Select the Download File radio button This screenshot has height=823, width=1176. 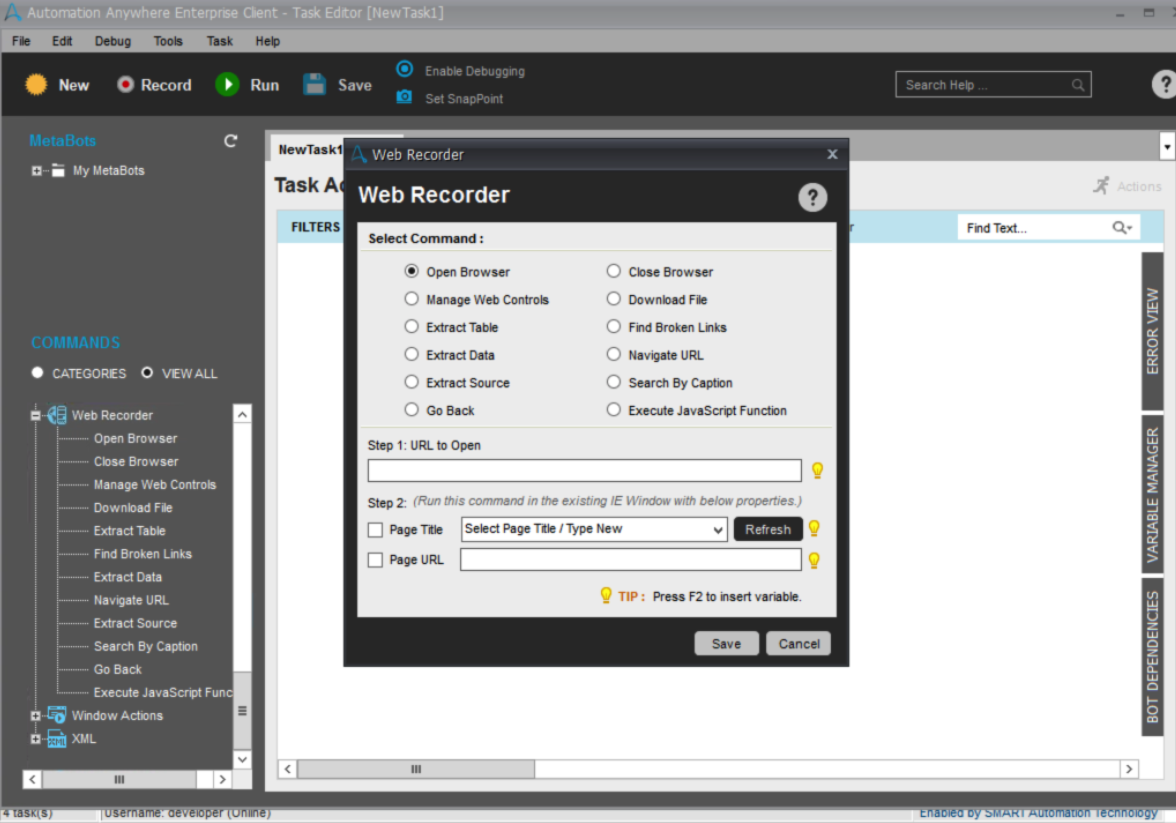[x=614, y=299]
